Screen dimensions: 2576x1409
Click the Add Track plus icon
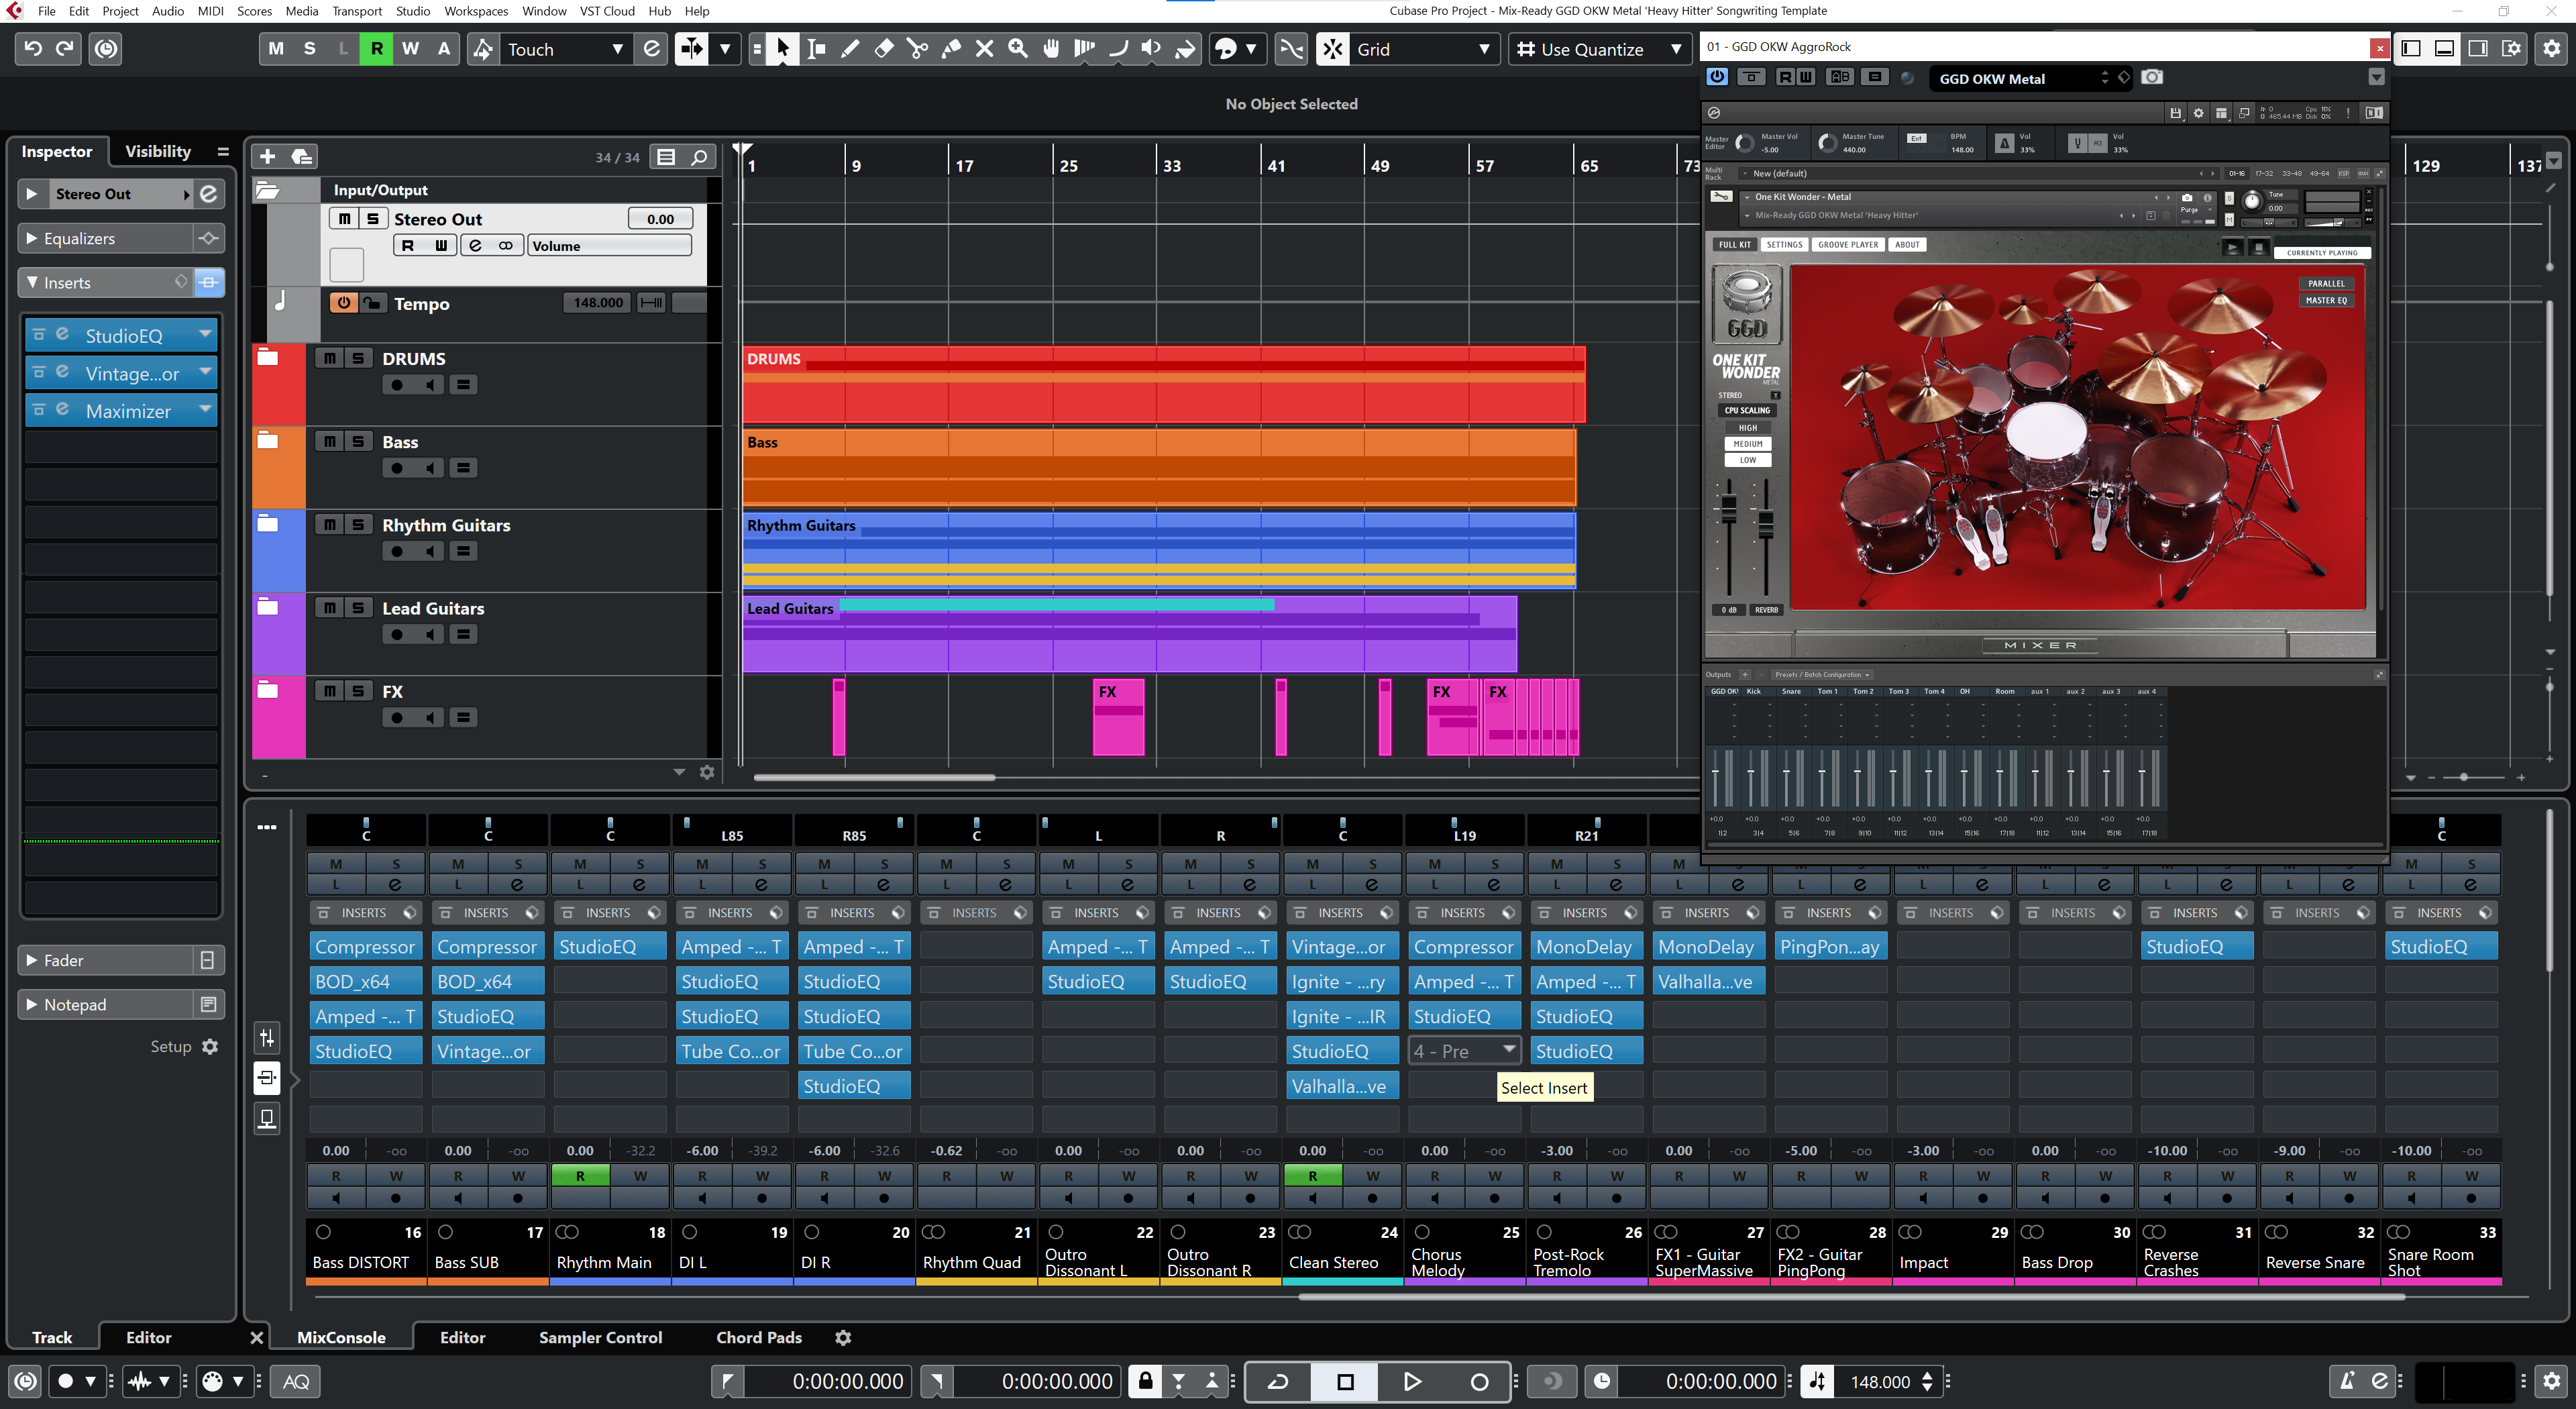(267, 157)
